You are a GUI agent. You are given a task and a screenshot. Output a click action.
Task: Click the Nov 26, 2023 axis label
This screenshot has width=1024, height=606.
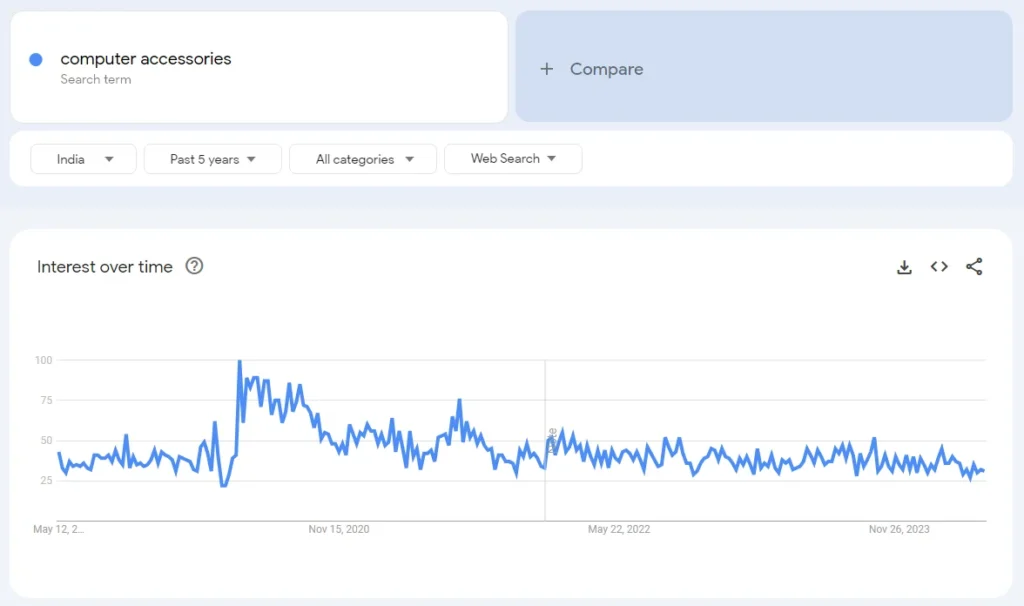coord(898,529)
